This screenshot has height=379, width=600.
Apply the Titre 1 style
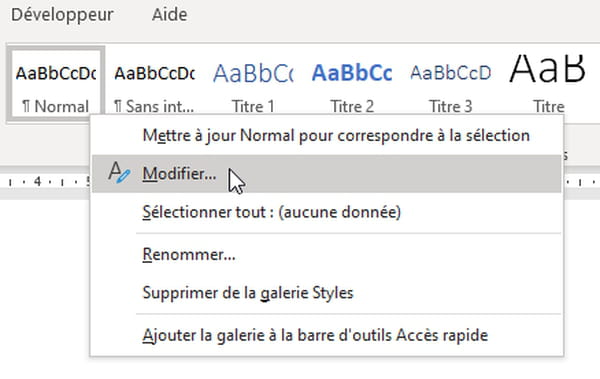(x=253, y=84)
